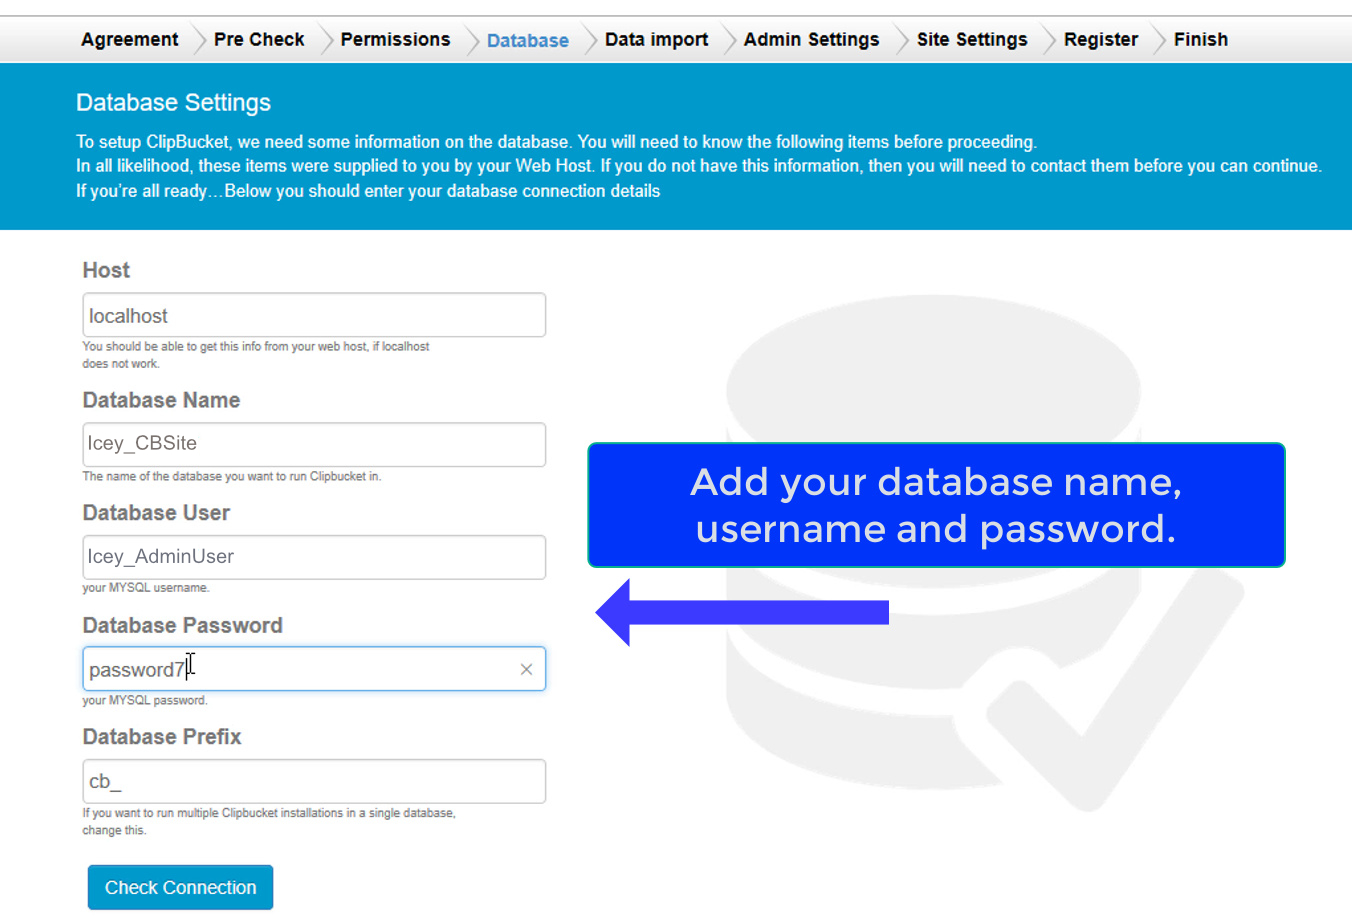Click the Database Settings heading
This screenshot has height=919, width=1352.
(x=174, y=103)
